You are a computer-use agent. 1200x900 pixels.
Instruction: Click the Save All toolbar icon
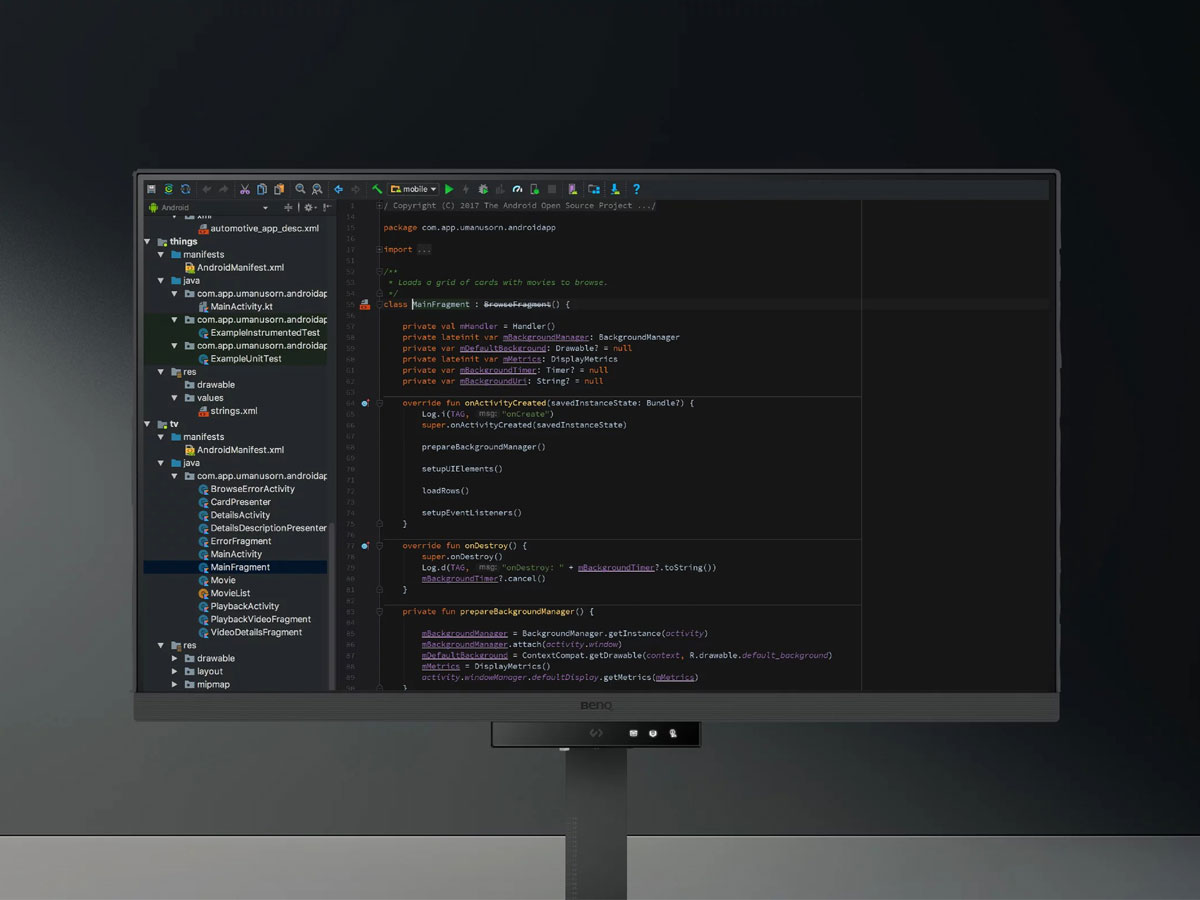coord(151,189)
